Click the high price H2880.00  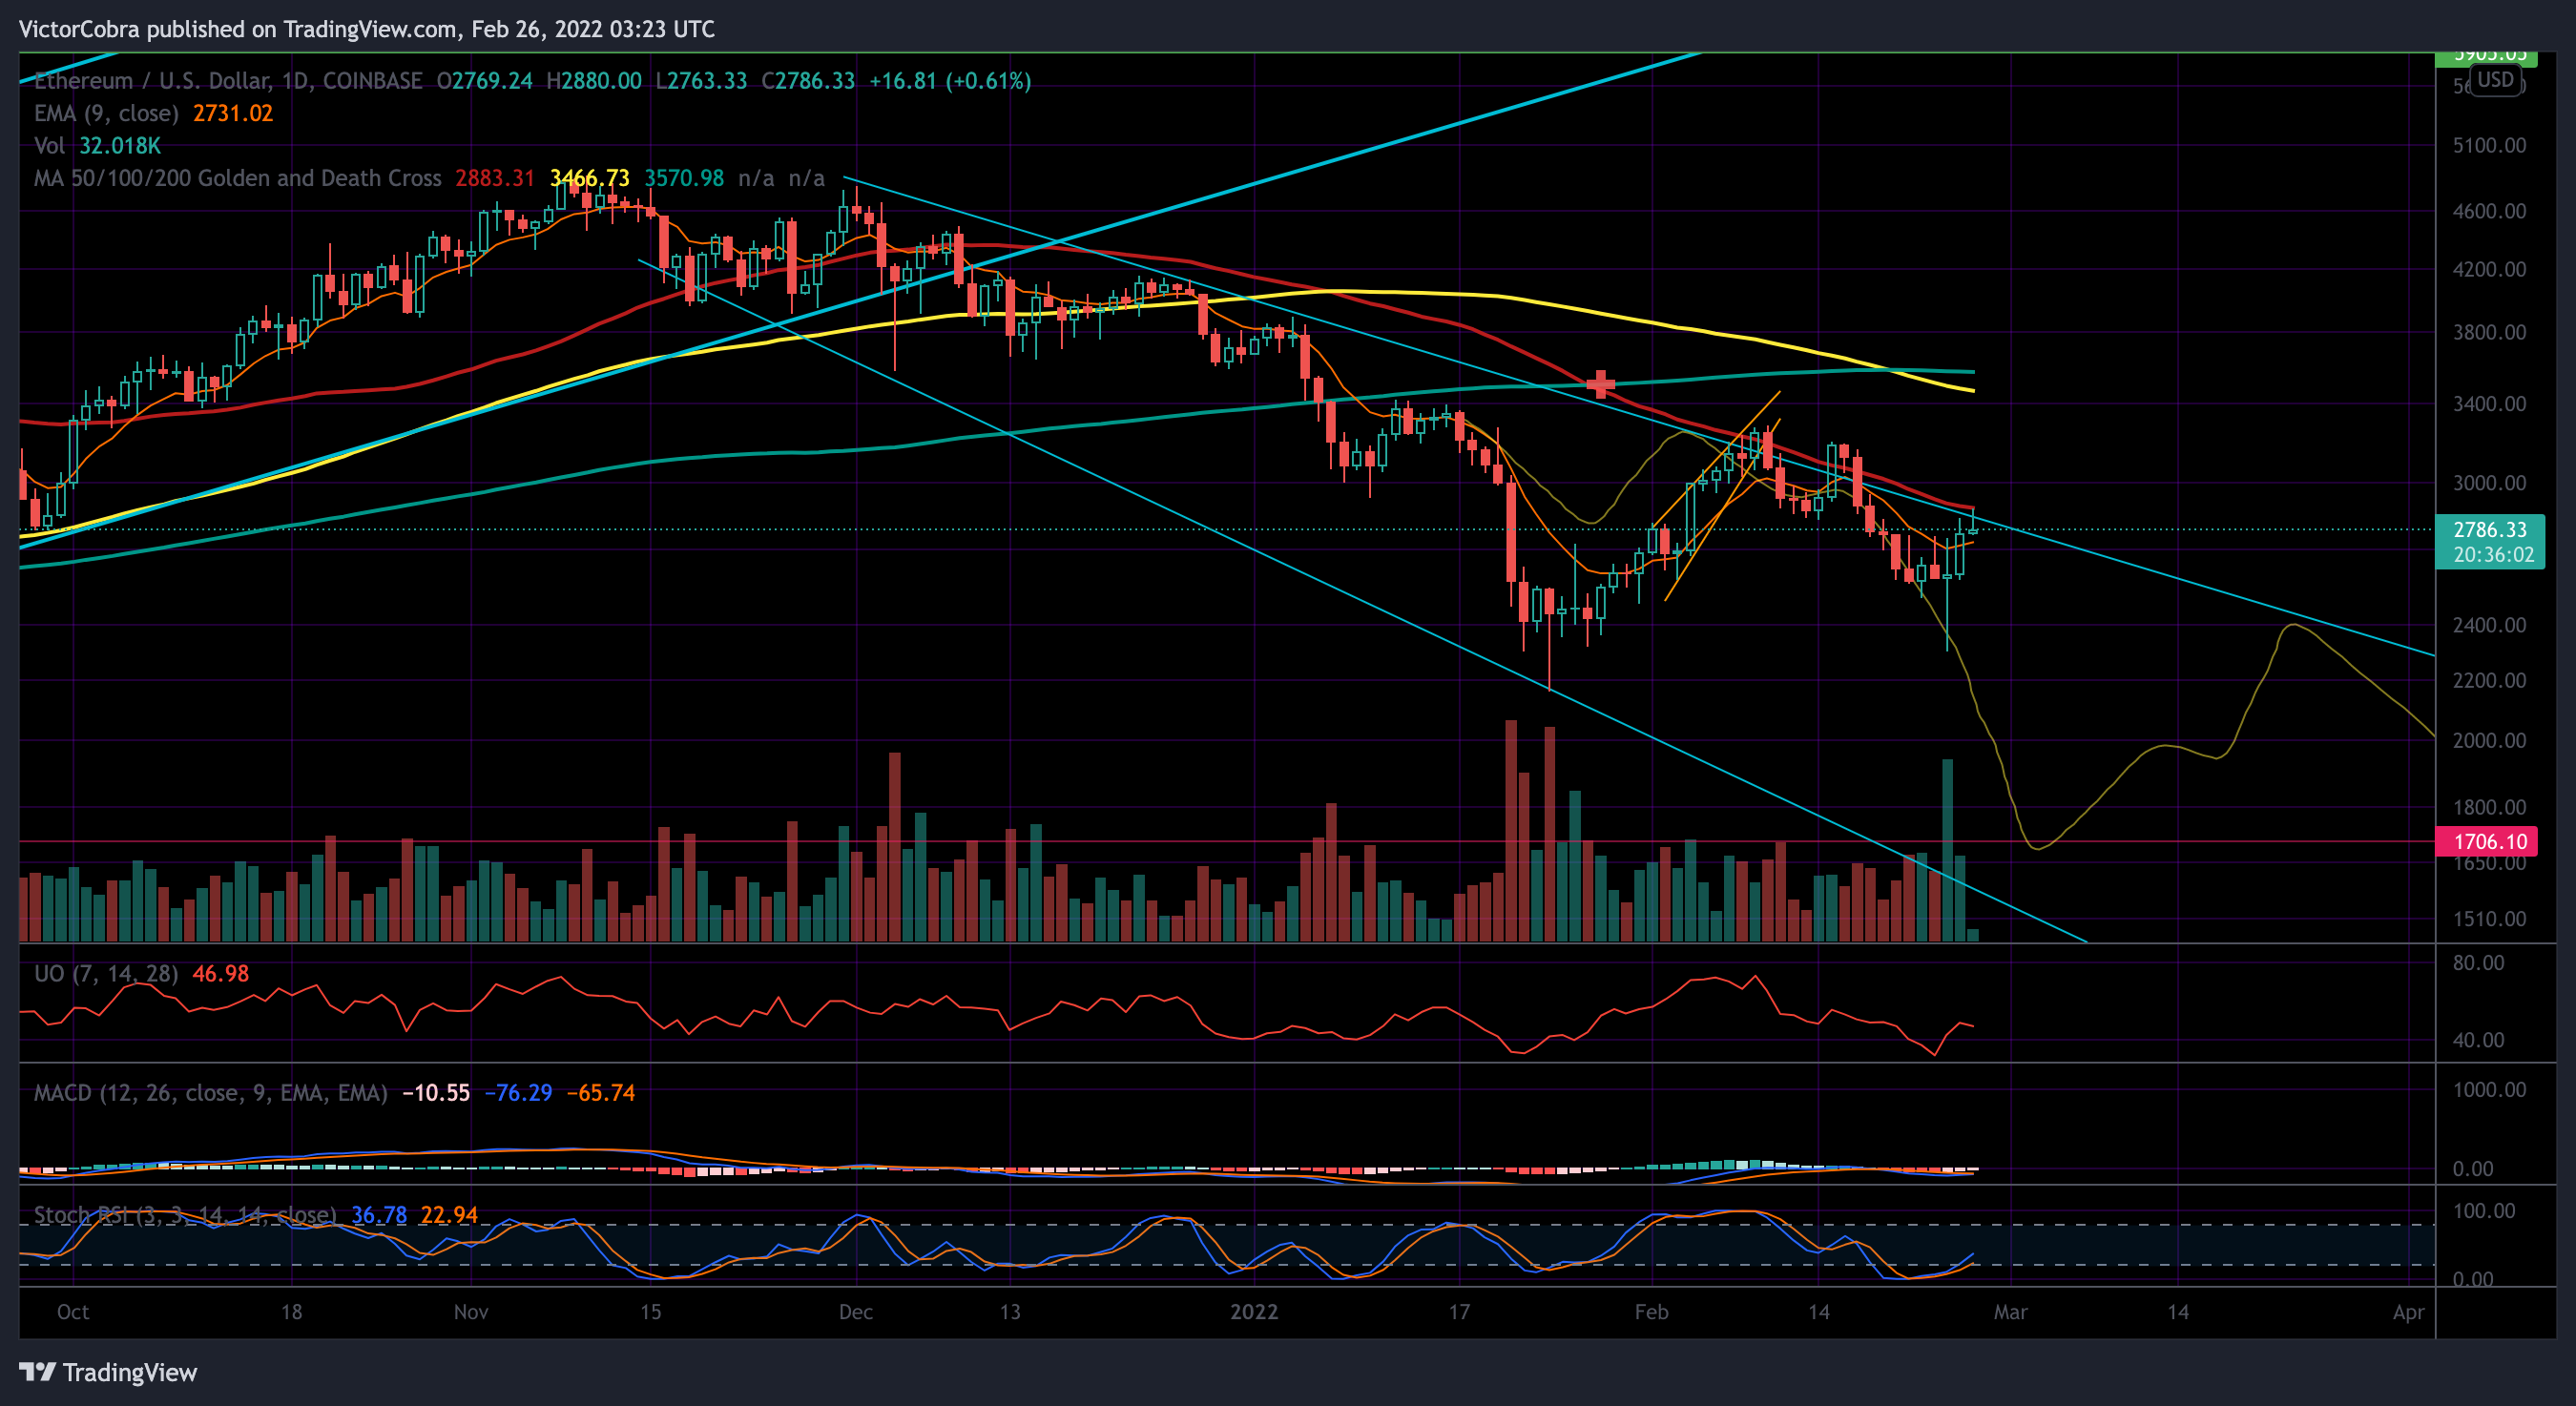coord(594,81)
